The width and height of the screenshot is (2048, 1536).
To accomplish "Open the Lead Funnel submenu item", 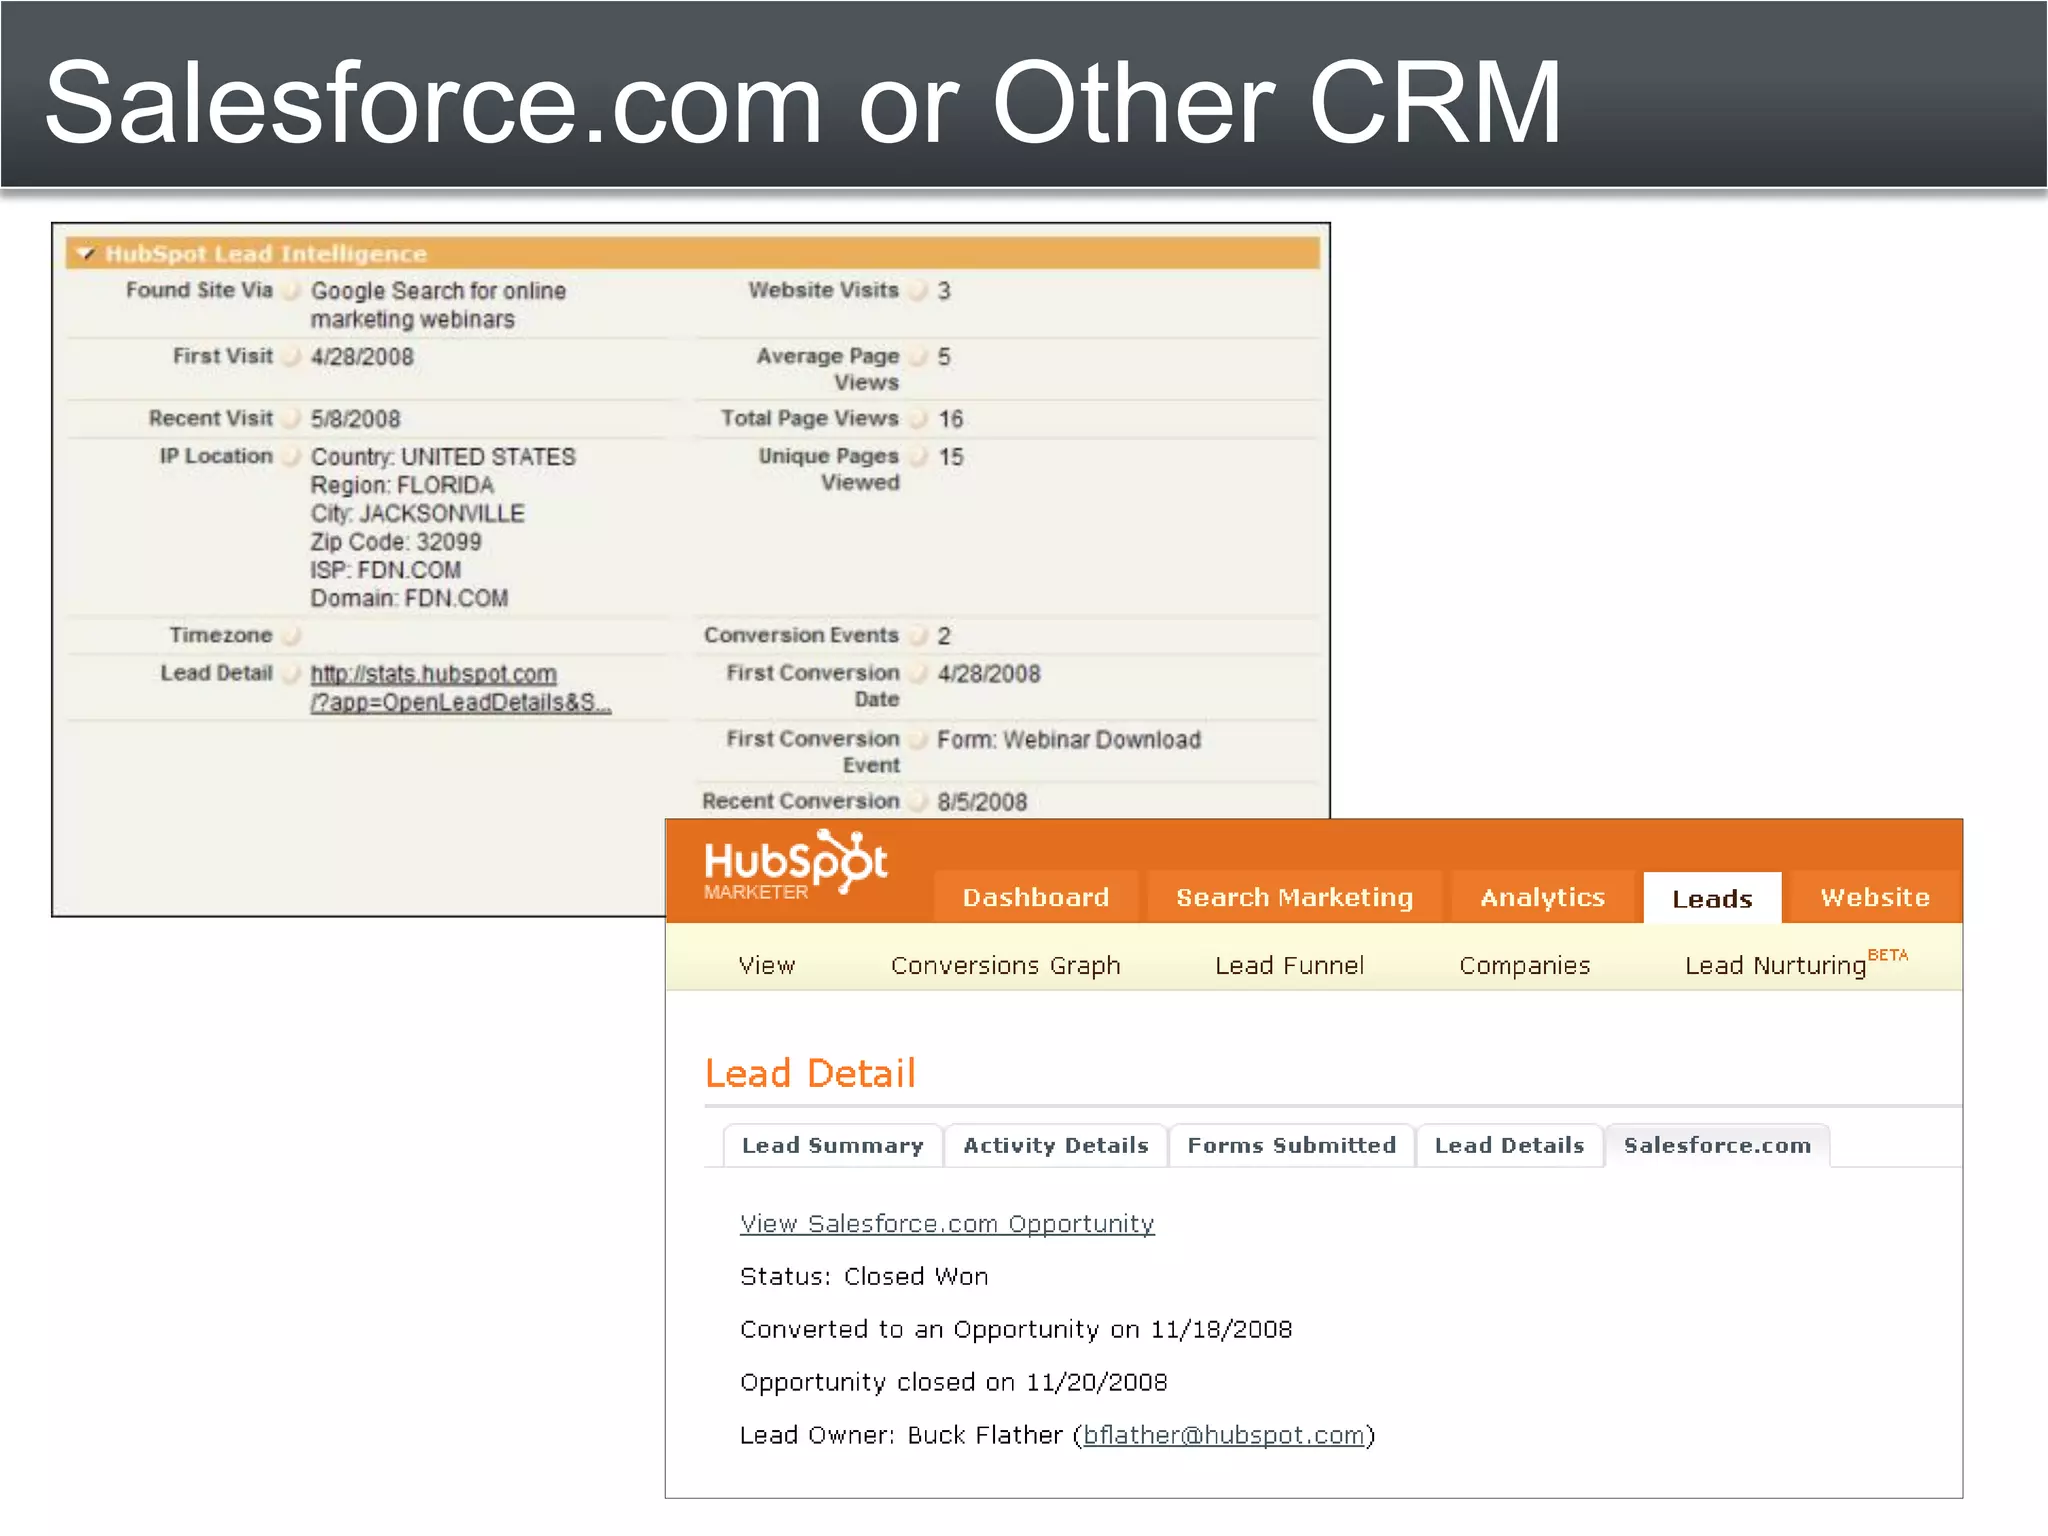I will 1289,965.
